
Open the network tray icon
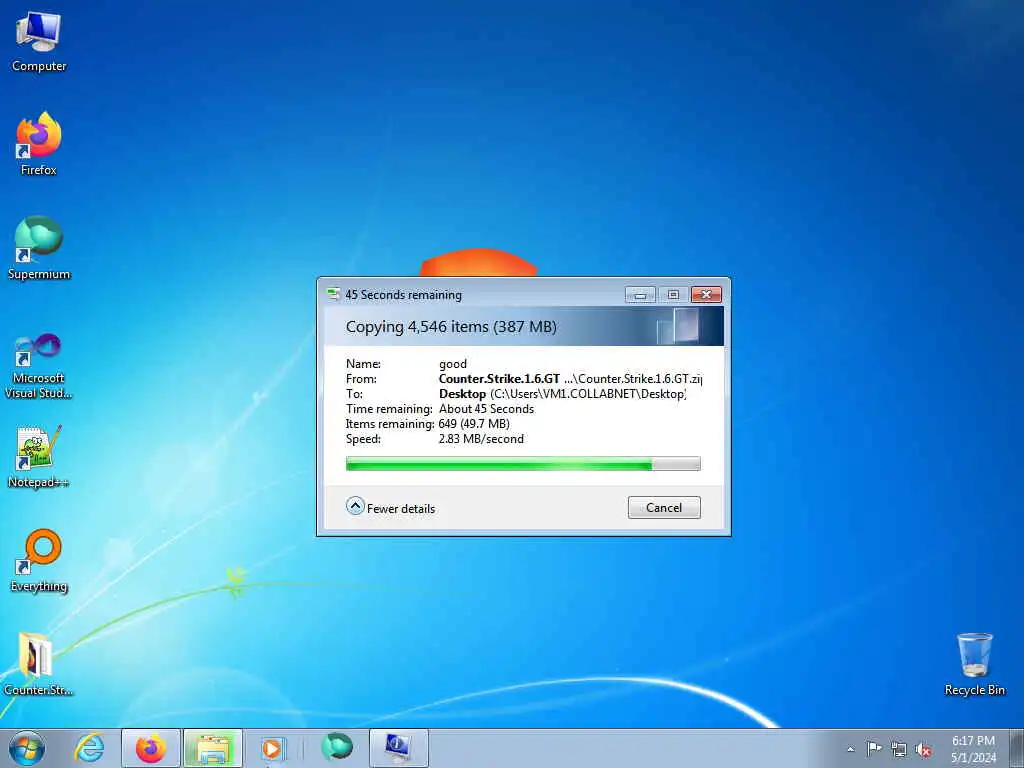point(899,749)
